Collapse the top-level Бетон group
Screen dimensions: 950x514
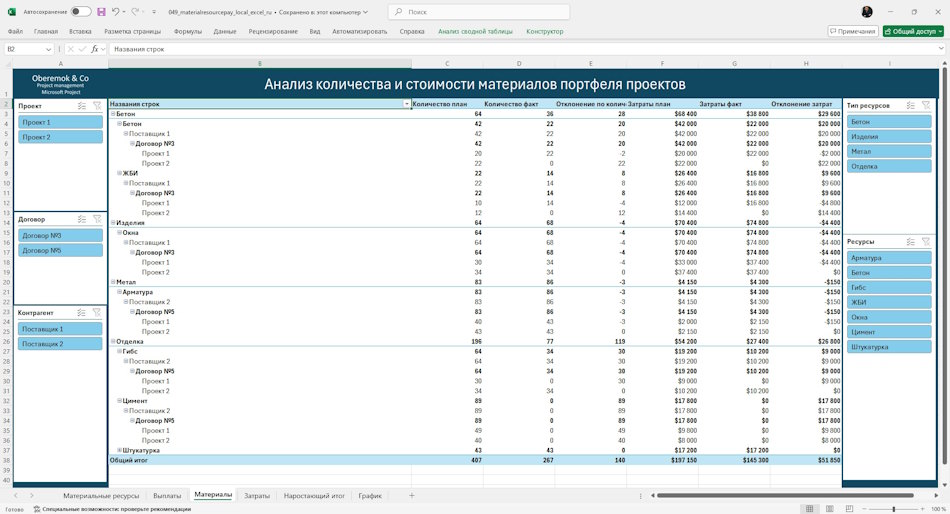click(113, 113)
